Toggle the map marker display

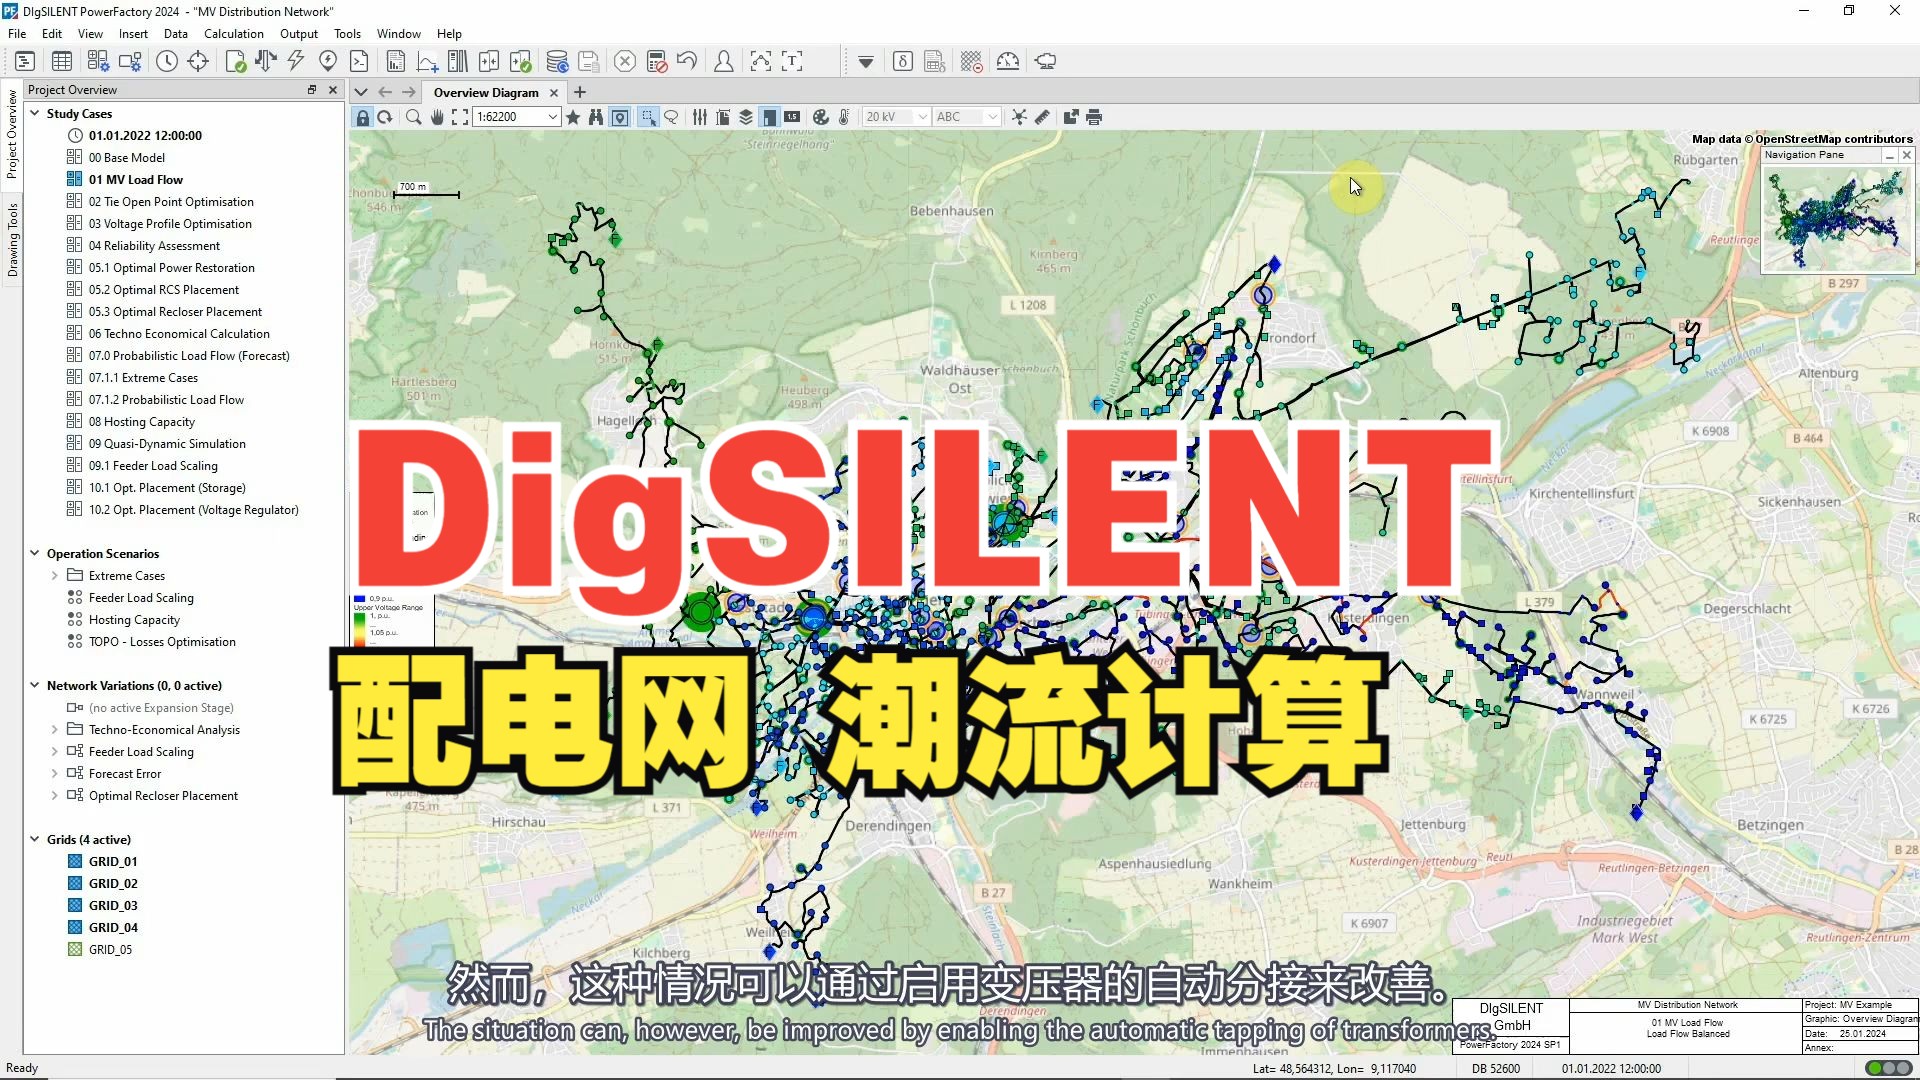tap(620, 117)
